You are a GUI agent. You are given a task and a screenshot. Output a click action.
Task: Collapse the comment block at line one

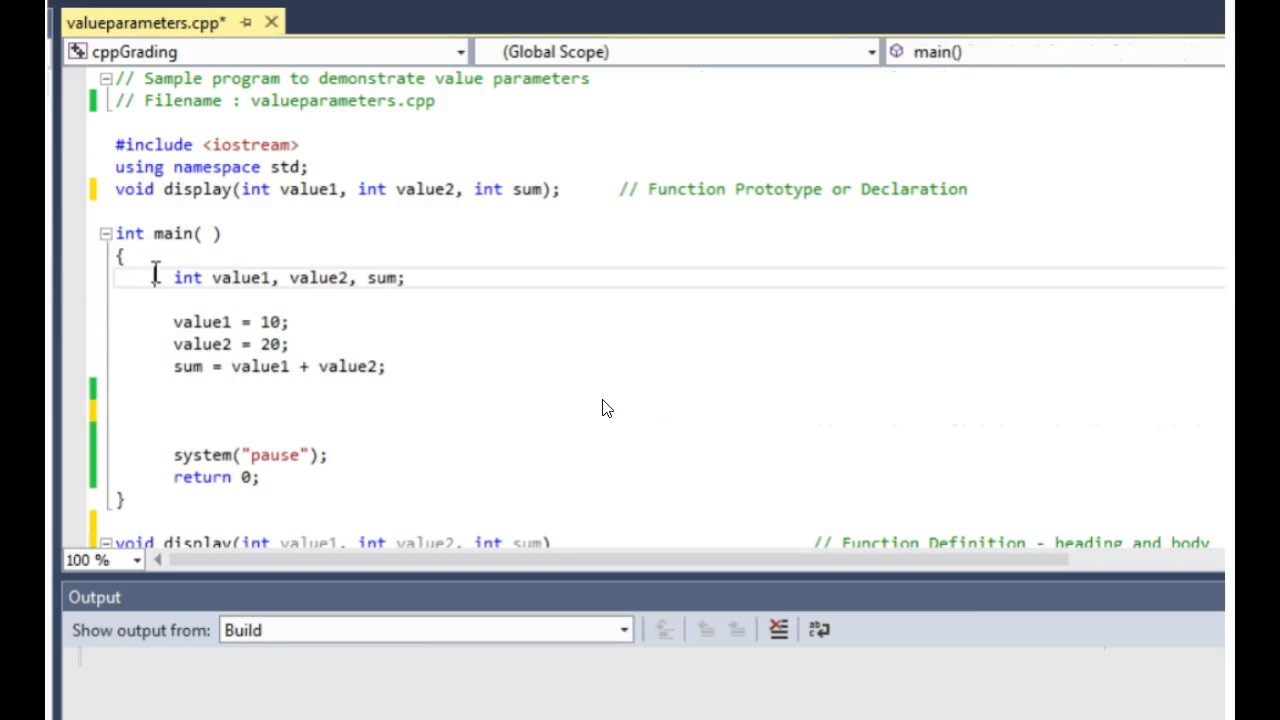[105, 78]
